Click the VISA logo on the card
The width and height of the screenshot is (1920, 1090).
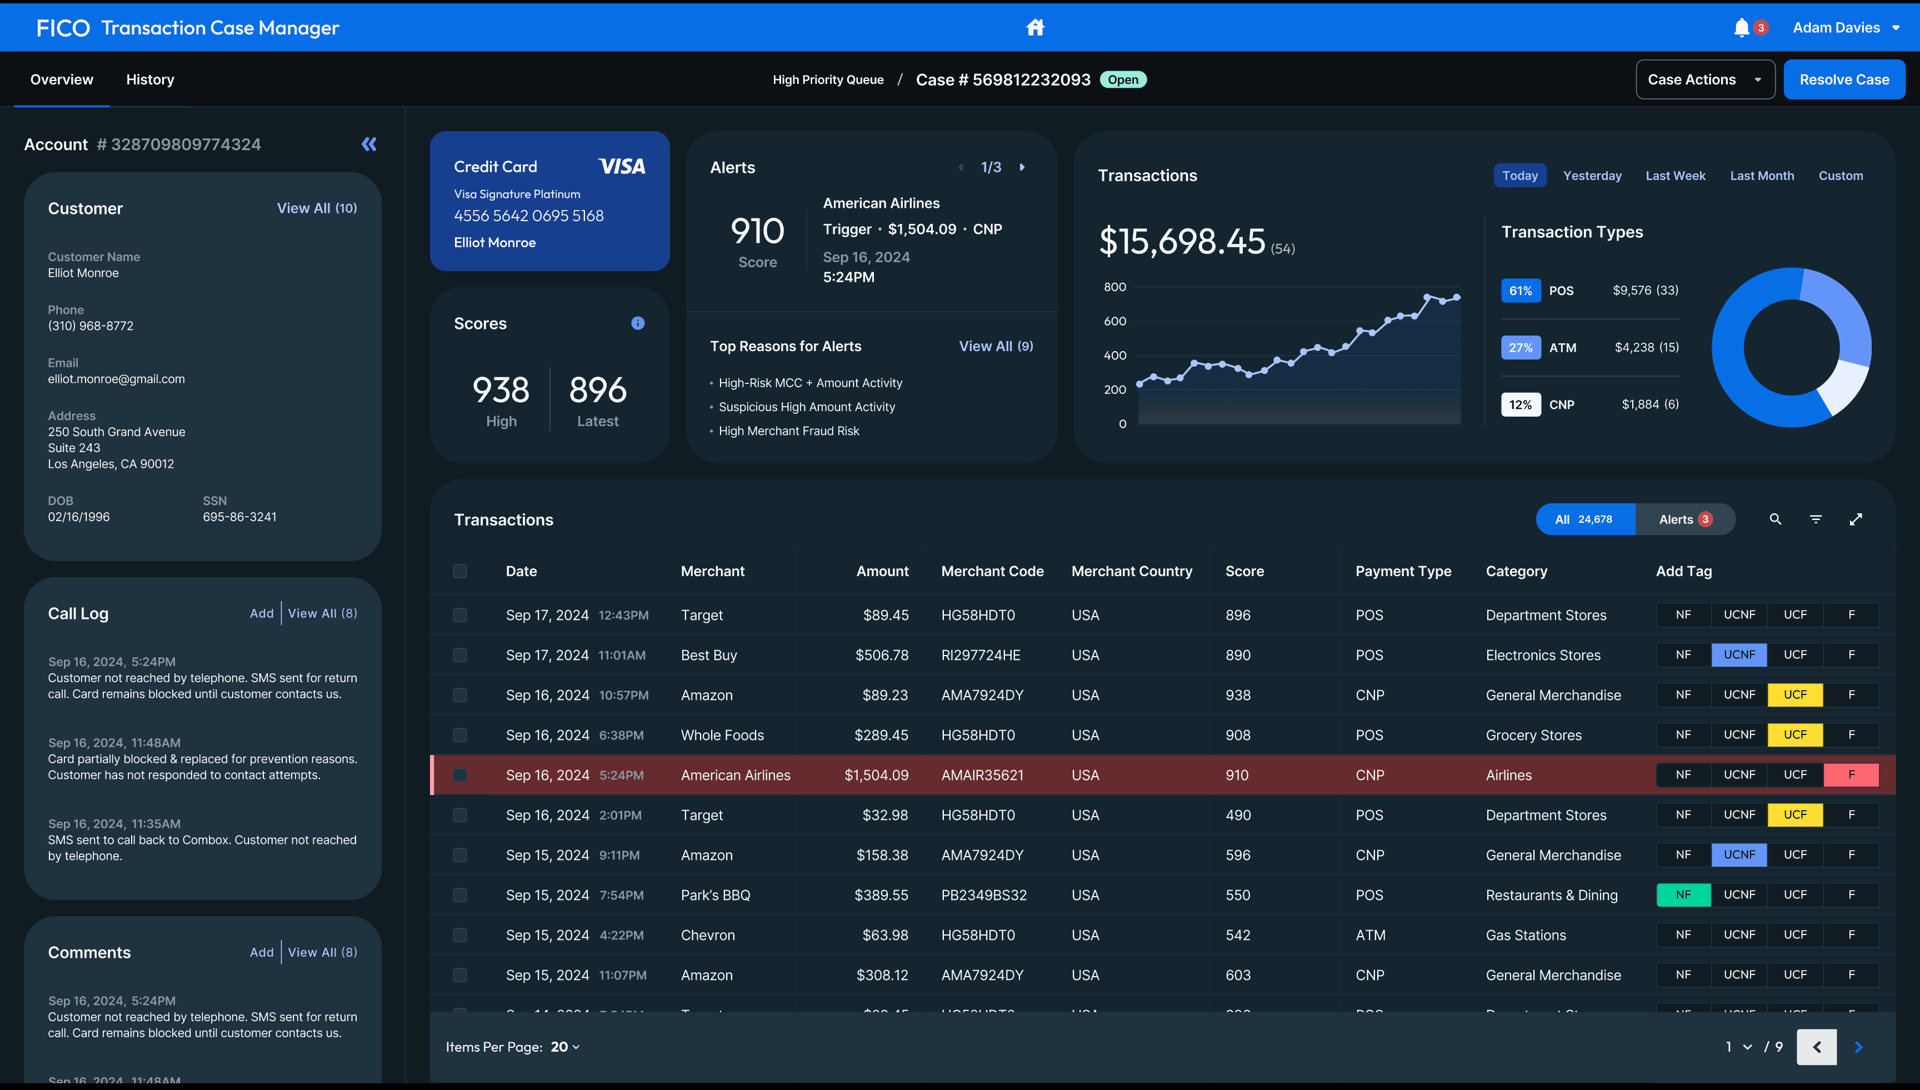click(x=622, y=166)
